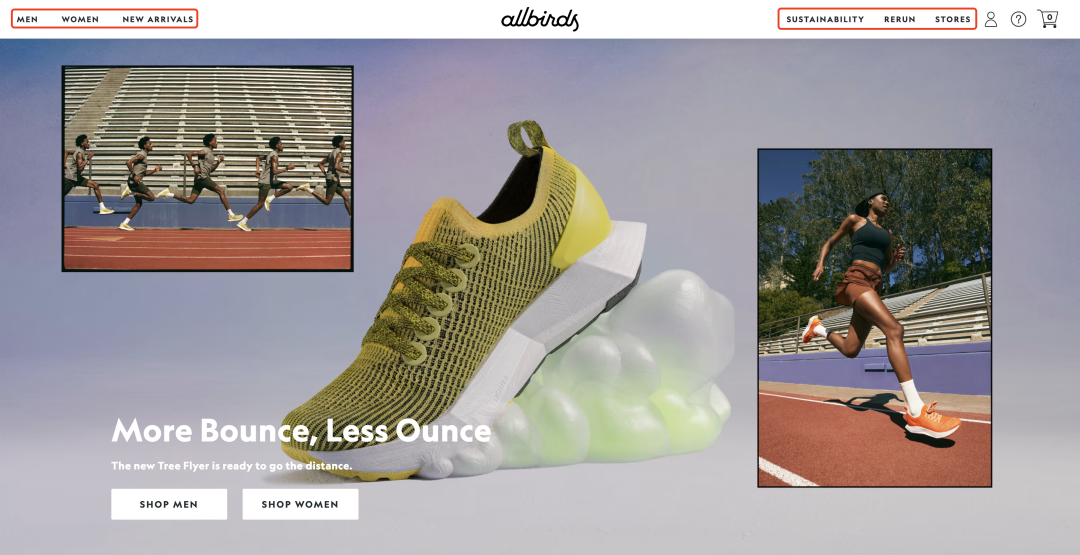Click the Shop Women button
Image resolution: width=1080 pixels, height=555 pixels.
(300, 504)
